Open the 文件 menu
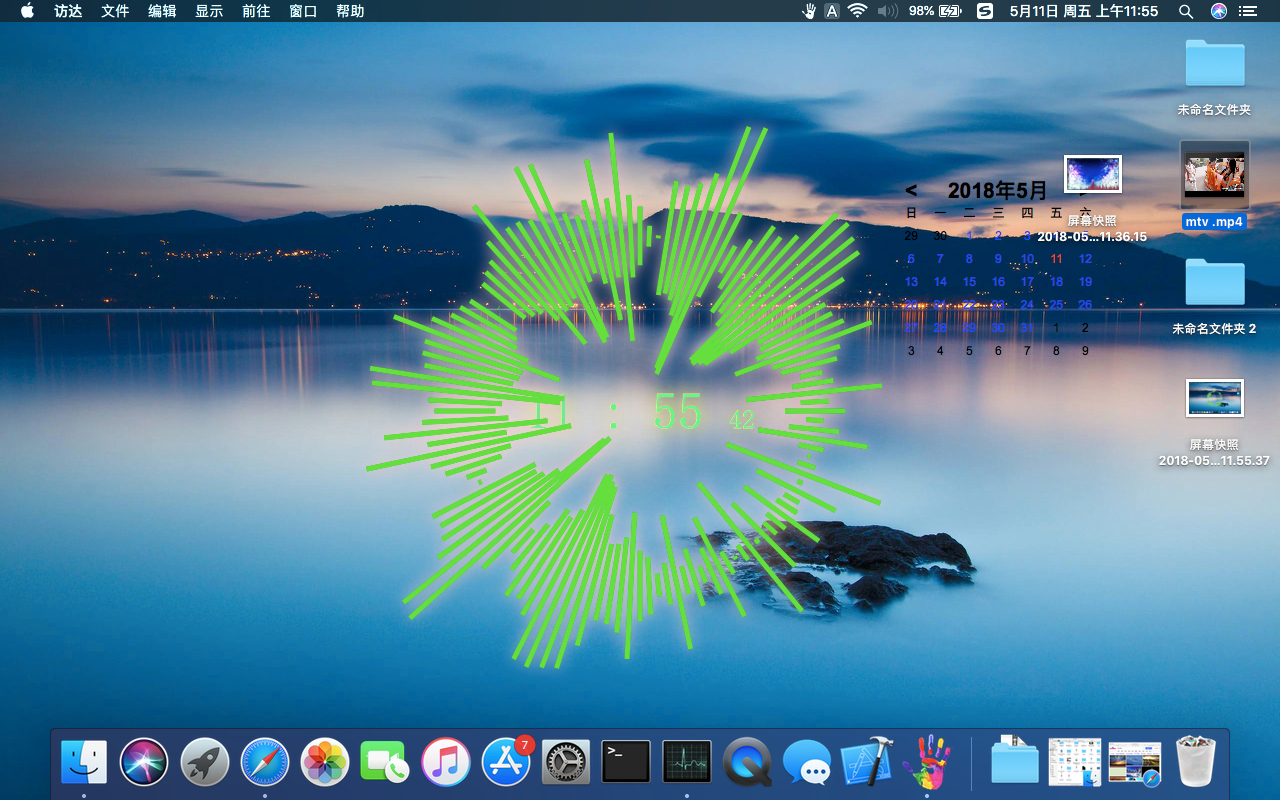 [115, 11]
